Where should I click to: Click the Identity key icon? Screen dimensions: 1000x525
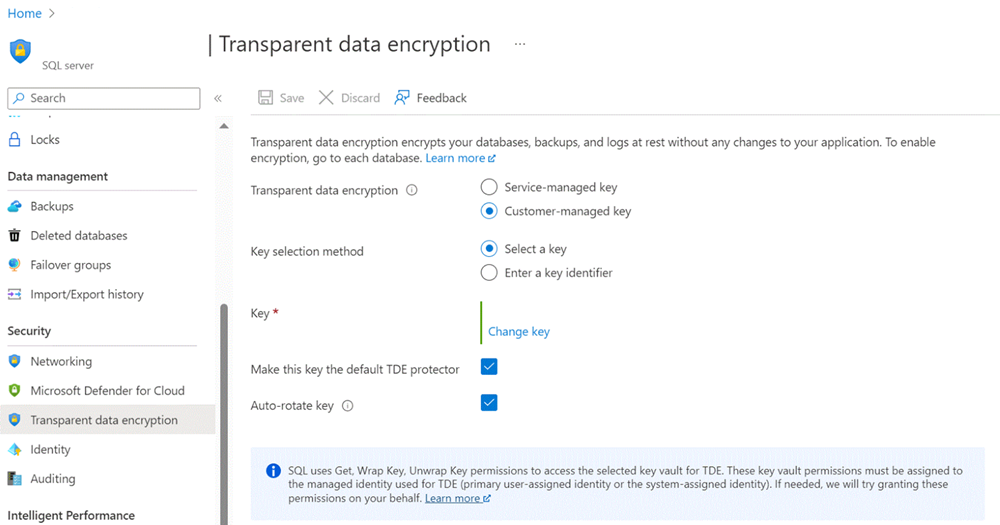point(14,450)
